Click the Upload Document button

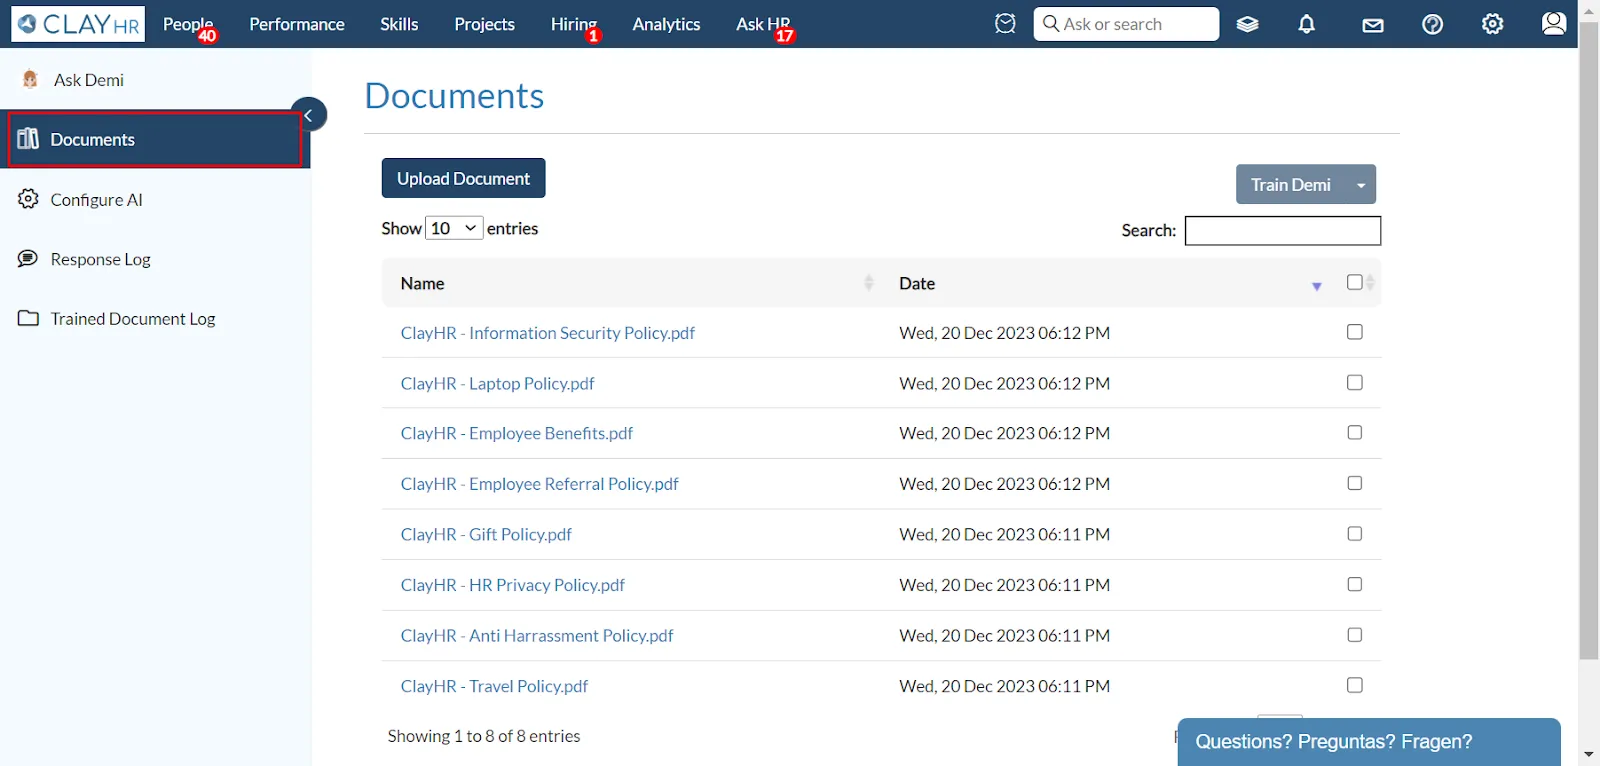pyautogui.click(x=463, y=178)
